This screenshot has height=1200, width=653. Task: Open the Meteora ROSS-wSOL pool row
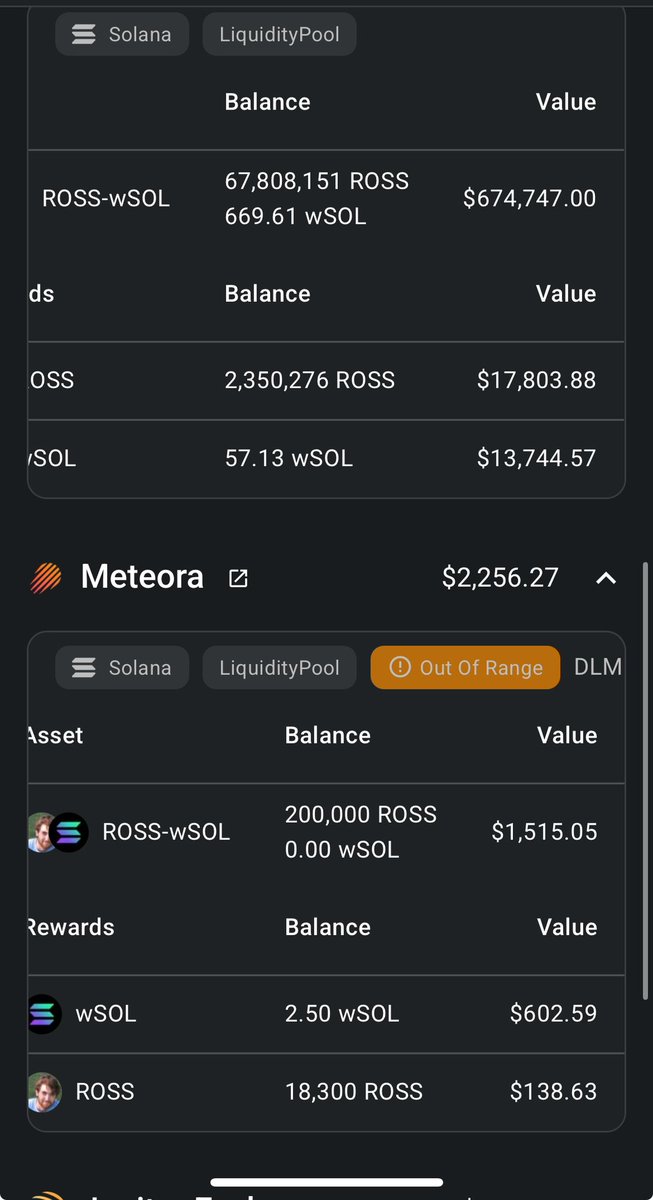tap(326, 832)
